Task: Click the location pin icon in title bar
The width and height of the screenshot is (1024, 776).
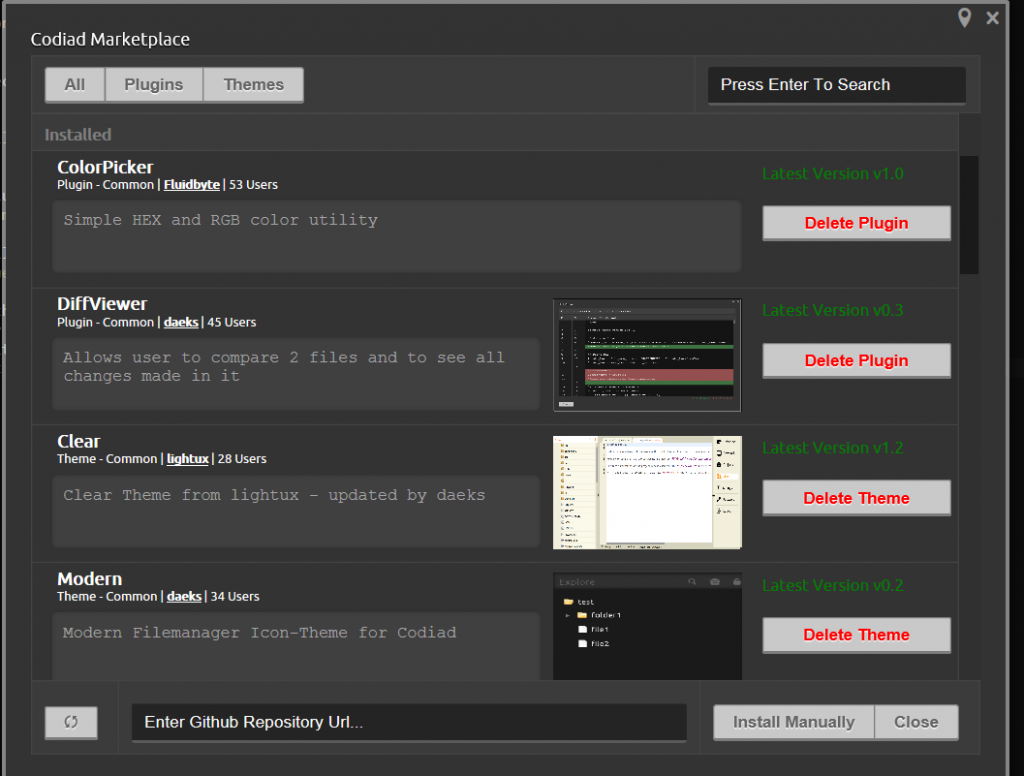Action: point(964,17)
